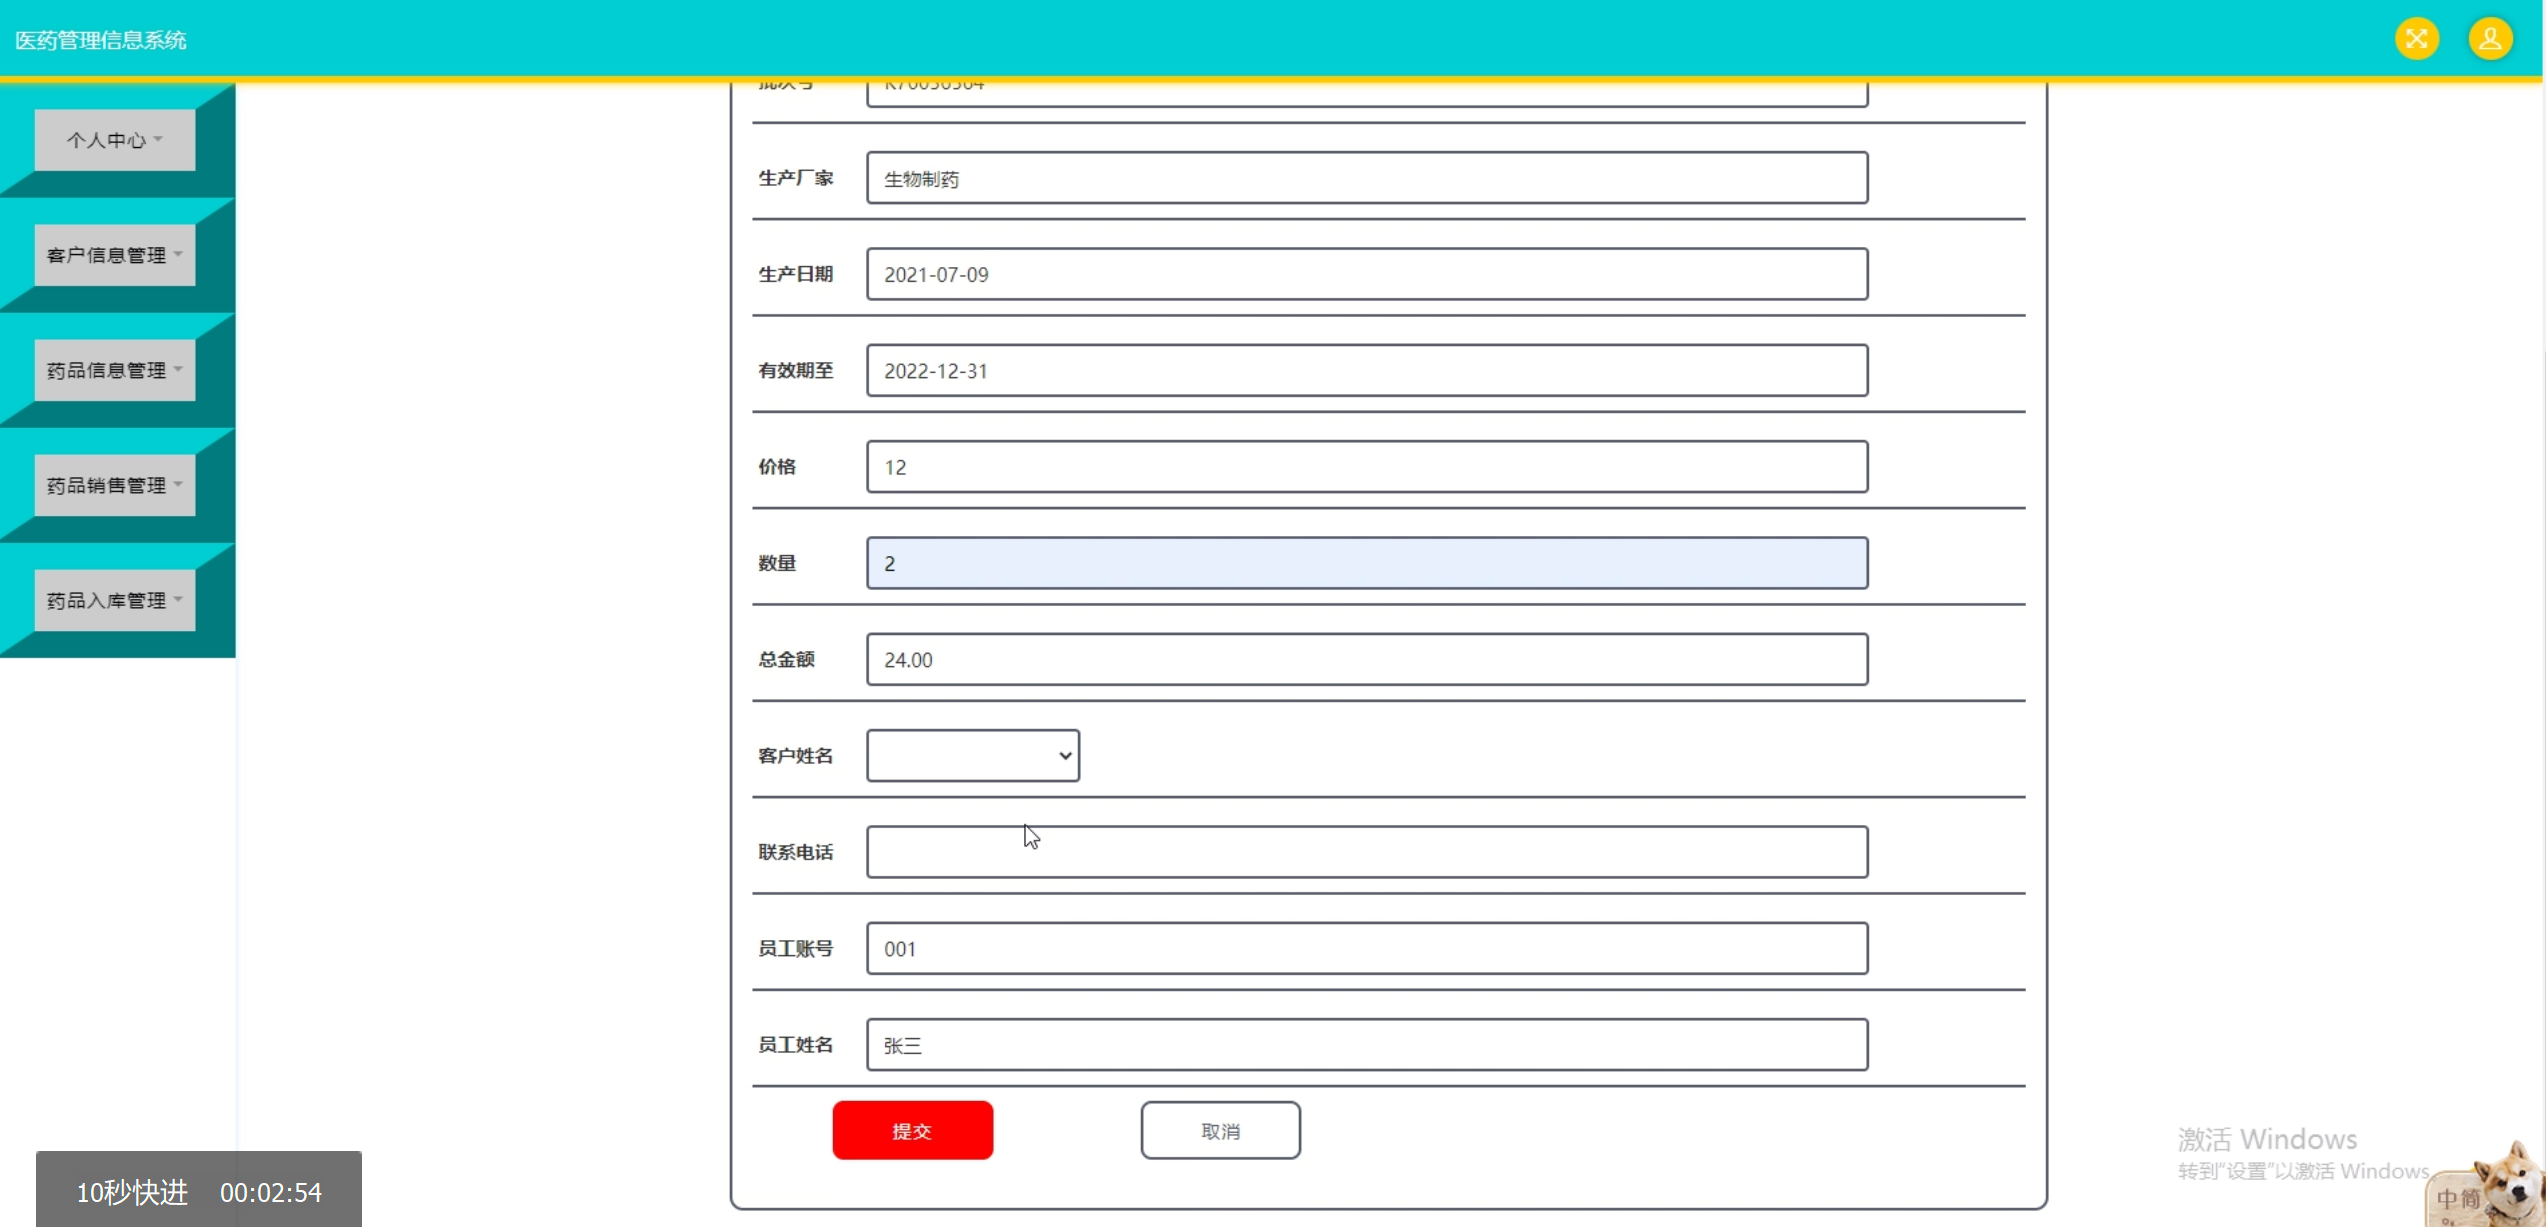Viewport: 2546px width, 1227px height.
Task: Open 药品销售管理 in the sidebar
Action: tap(114, 485)
